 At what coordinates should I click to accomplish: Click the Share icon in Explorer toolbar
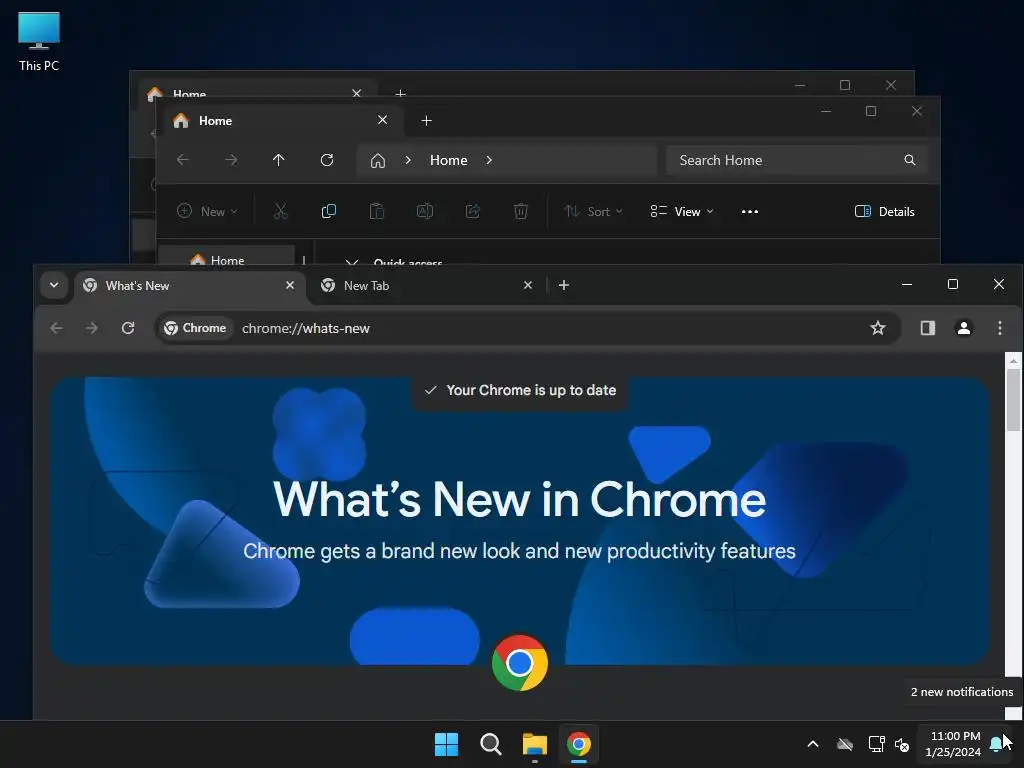point(473,211)
